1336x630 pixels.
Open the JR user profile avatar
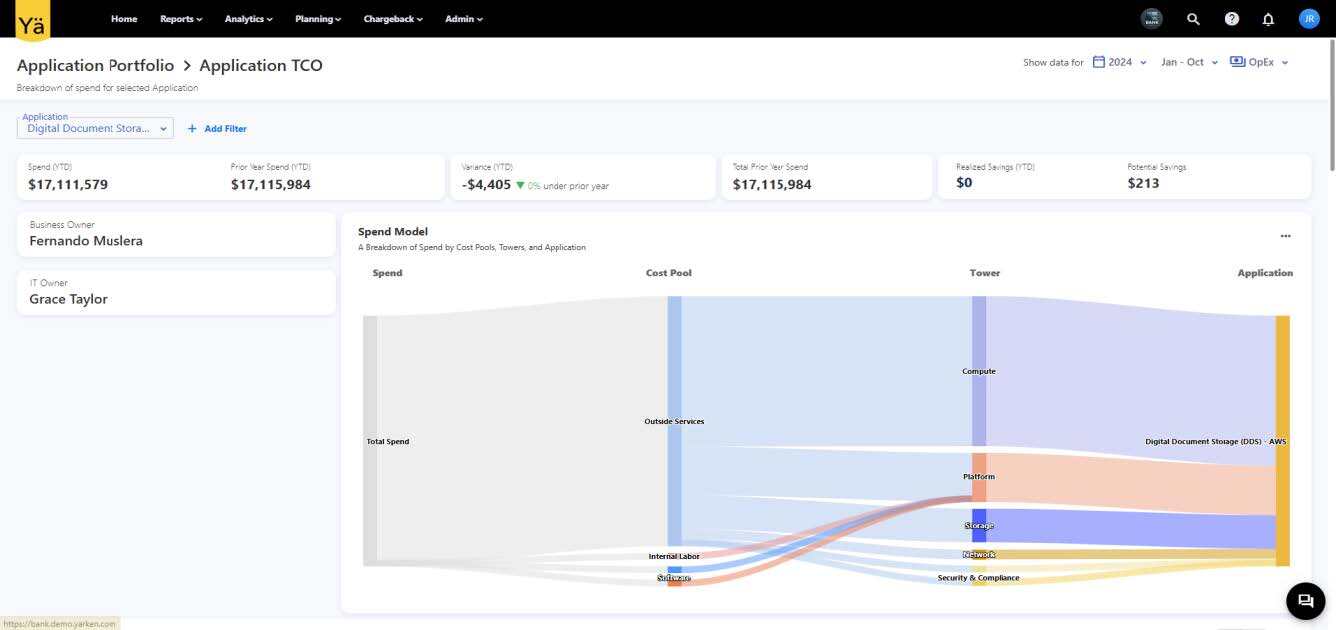[x=1308, y=18]
